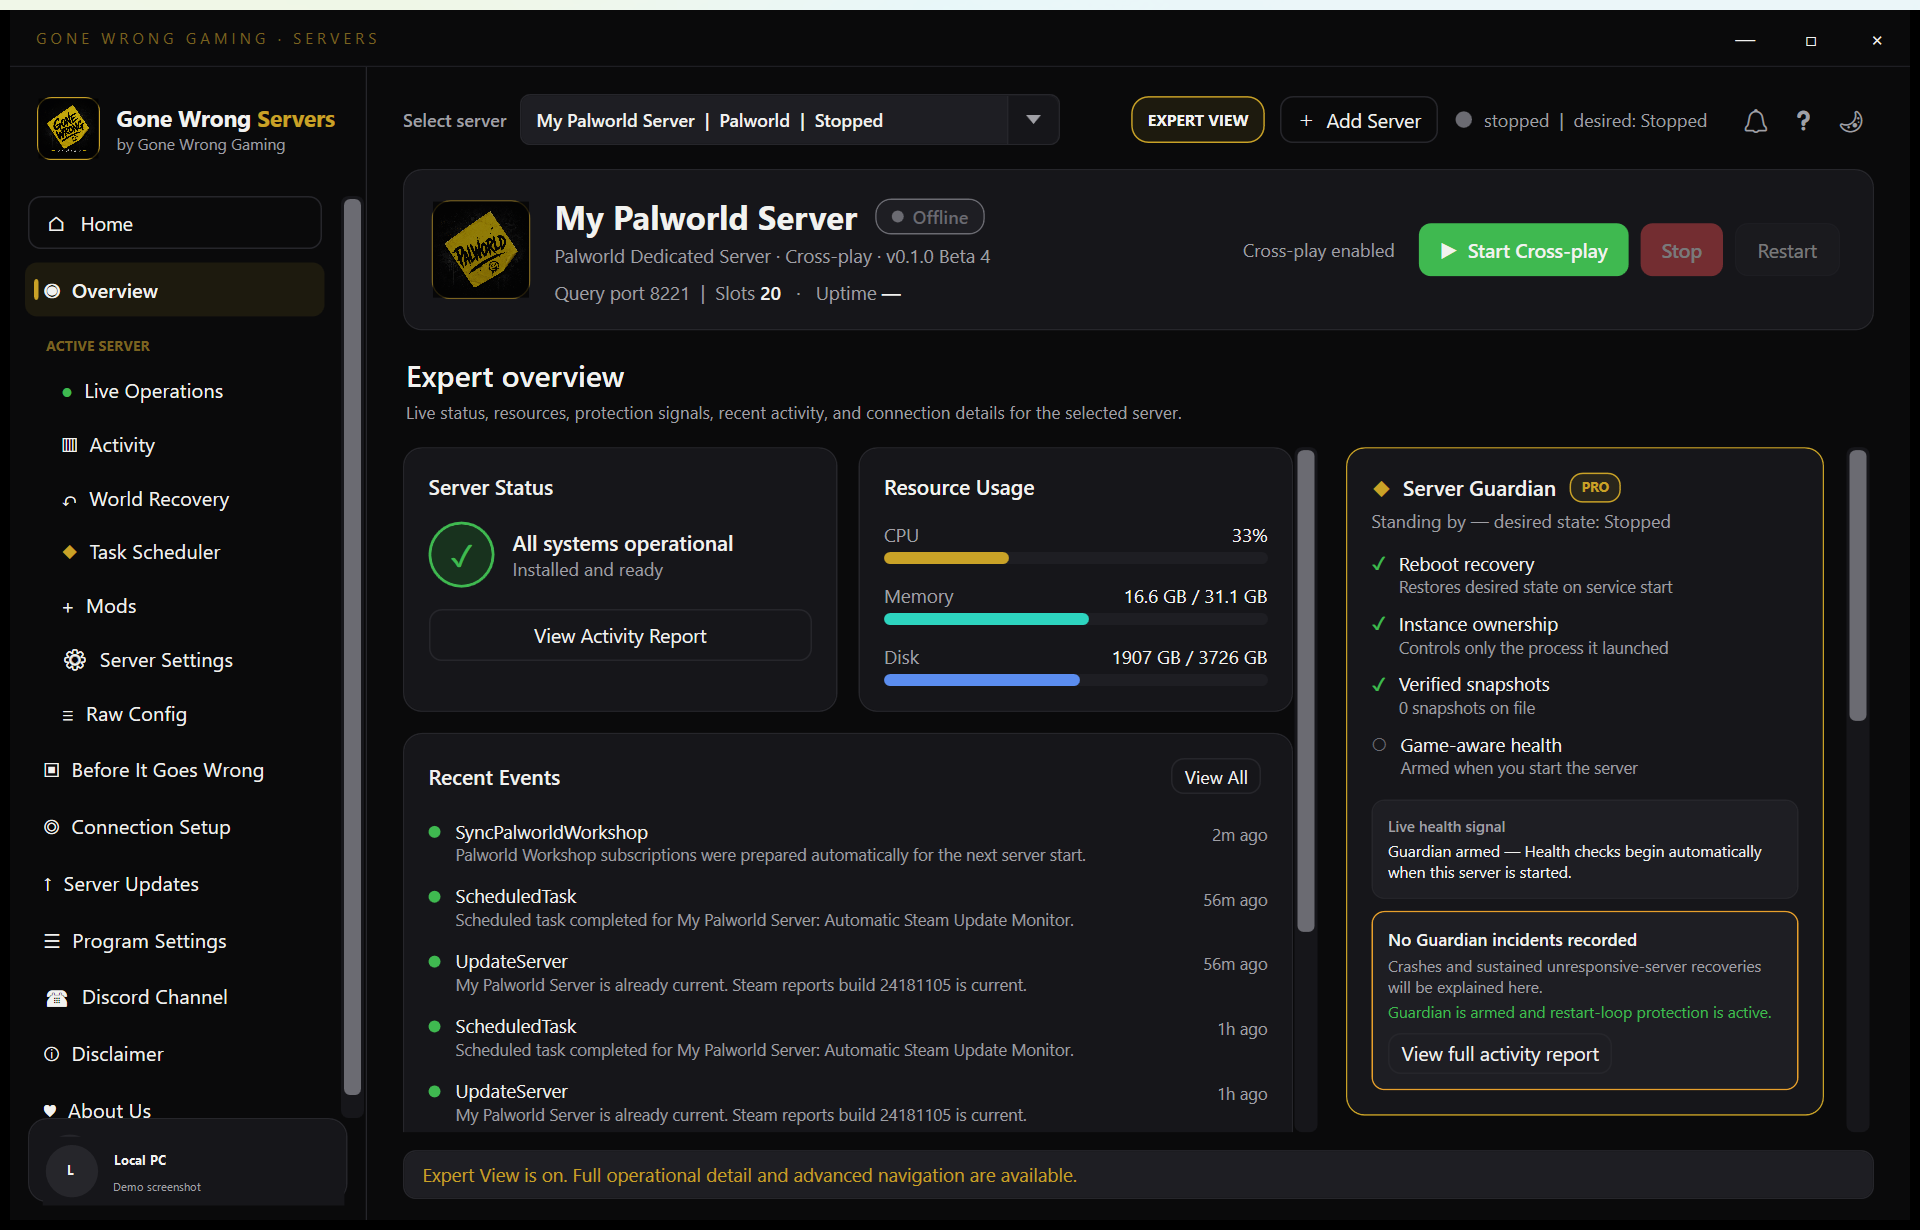This screenshot has height=1230, width=1920.
Task: Click the Palworld server thumbnail image
Action: click(481, 249)
